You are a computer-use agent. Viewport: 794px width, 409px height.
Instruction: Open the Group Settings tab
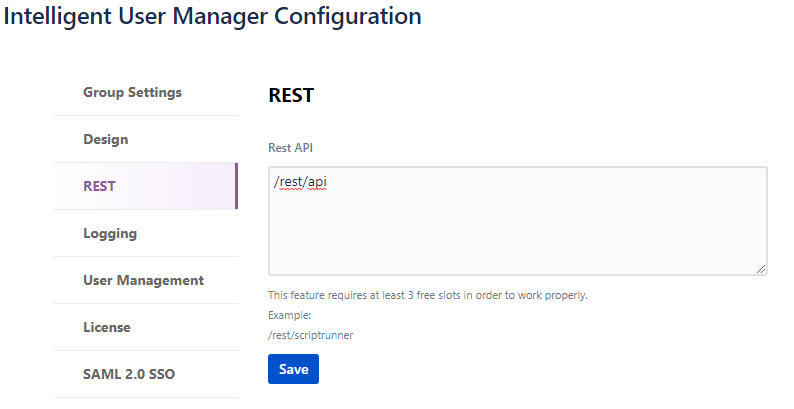click(x=132, y=92)
